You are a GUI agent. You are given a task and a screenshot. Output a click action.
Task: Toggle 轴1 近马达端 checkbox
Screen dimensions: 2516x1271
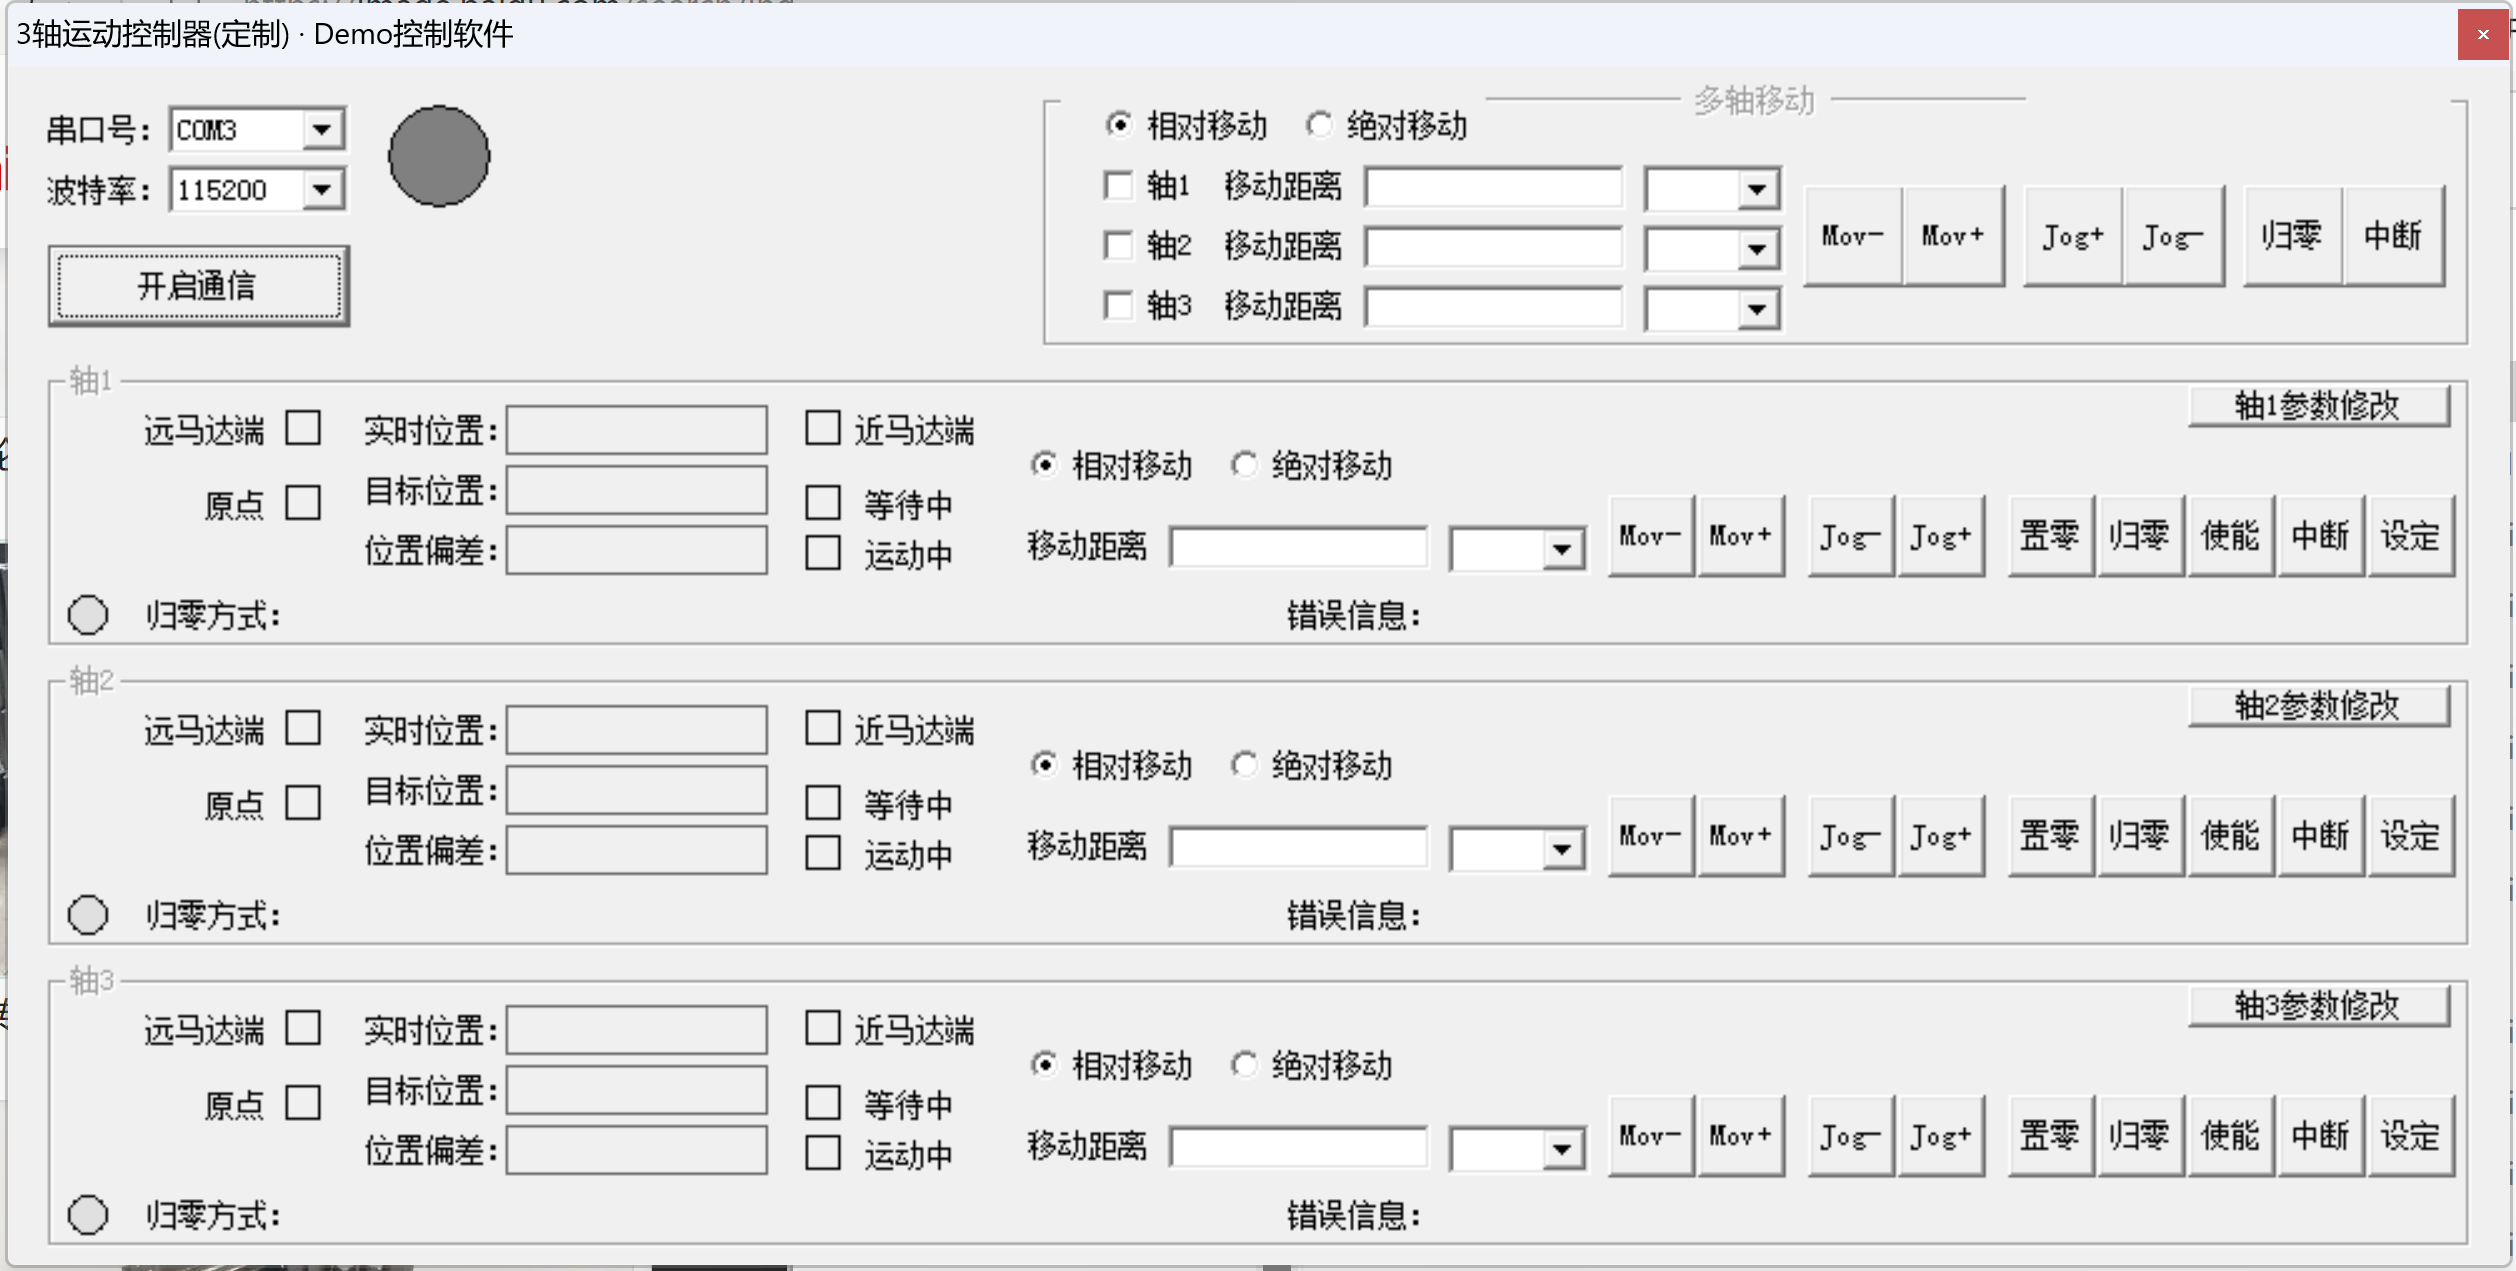pyautogui.click(x=823, y=428)
